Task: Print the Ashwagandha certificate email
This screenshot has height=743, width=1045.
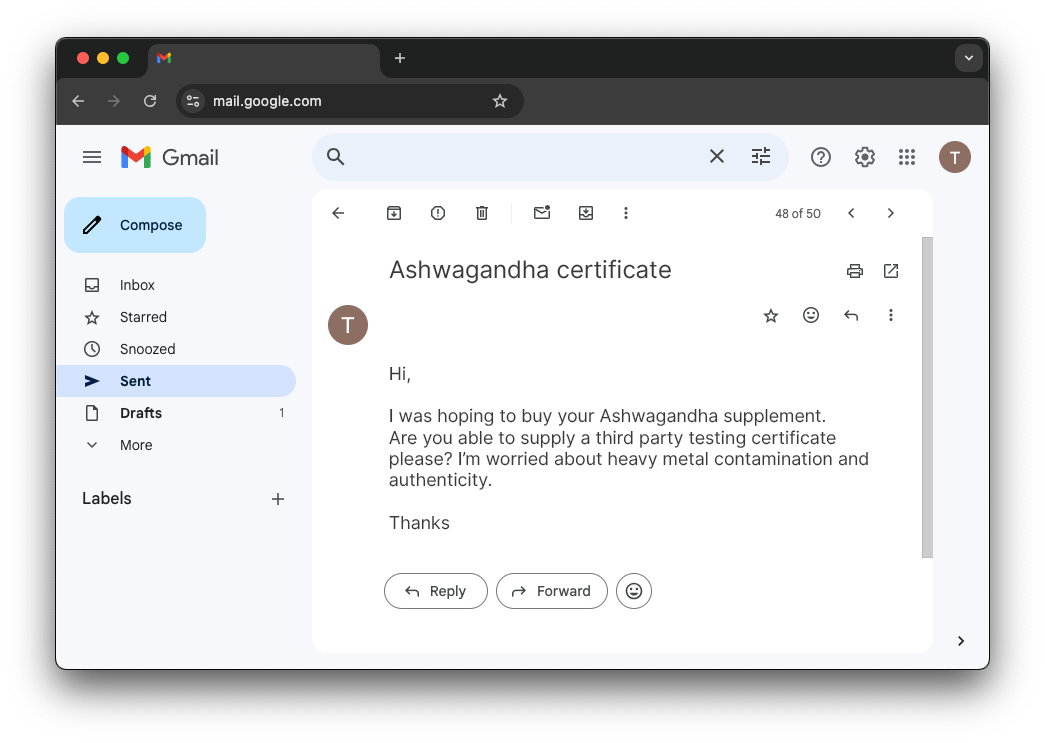Action: pos(854,271)
